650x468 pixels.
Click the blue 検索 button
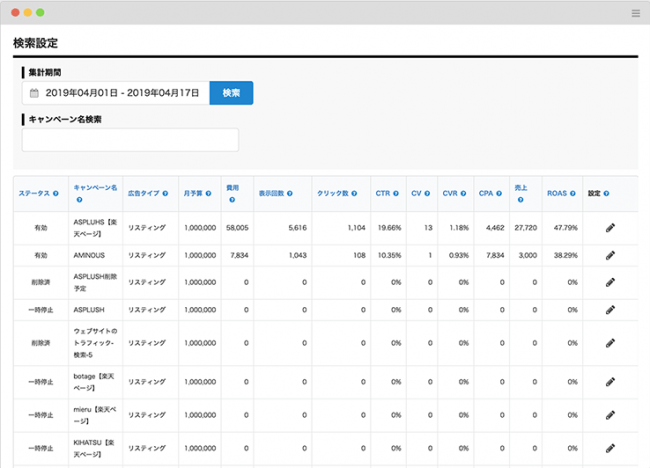click(231, 93)
